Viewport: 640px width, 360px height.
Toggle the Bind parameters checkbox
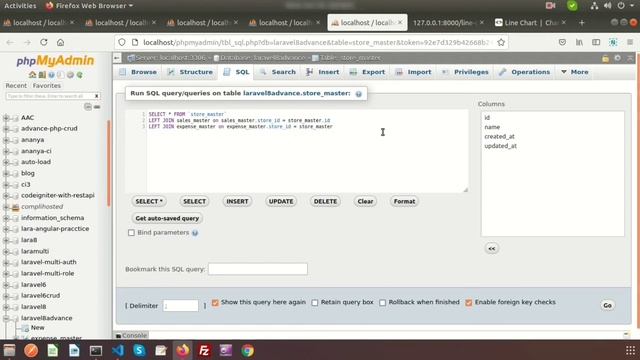click(131, 233)
